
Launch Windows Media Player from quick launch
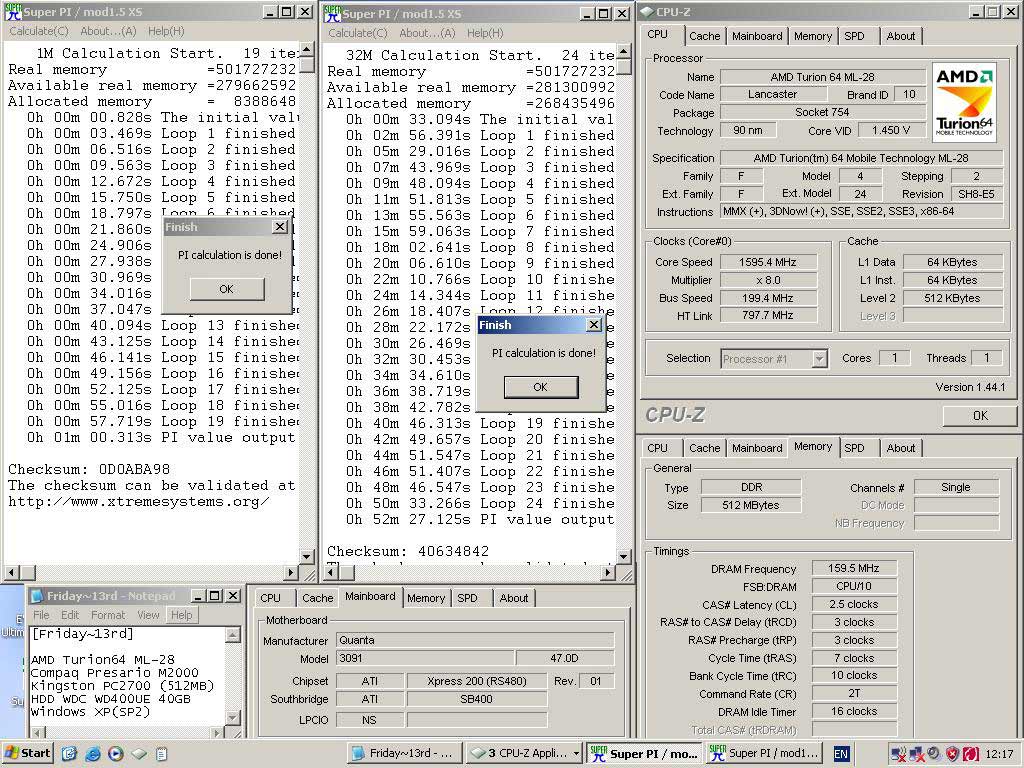tap(115, 754)
